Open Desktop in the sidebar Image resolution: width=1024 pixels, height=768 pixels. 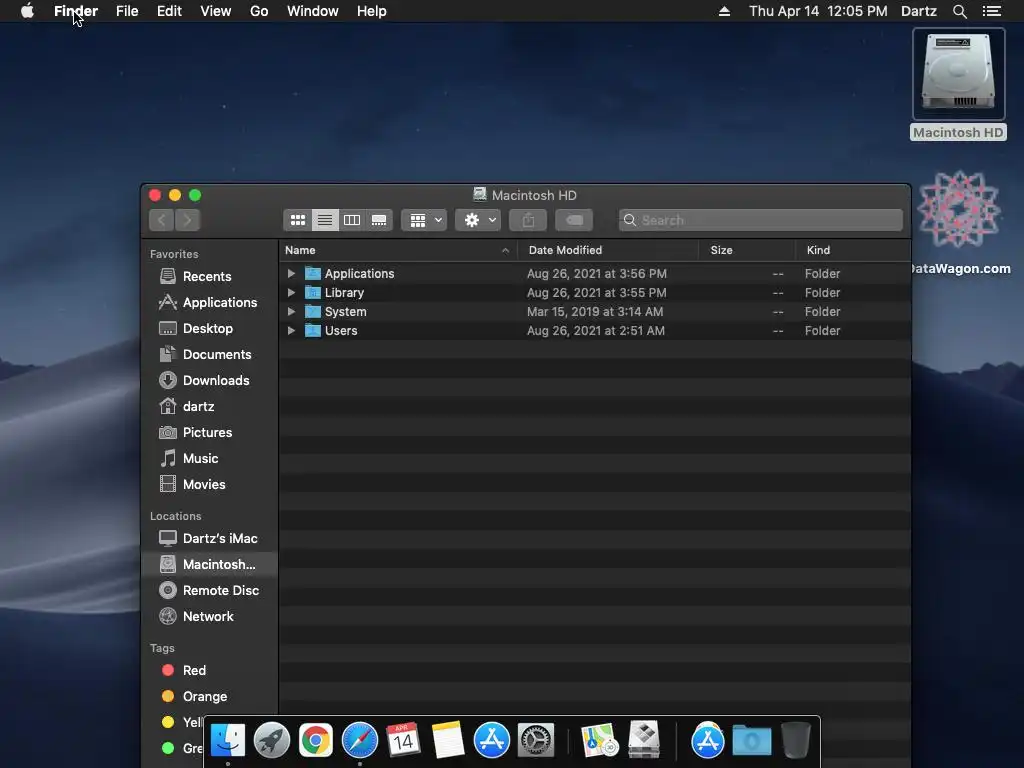[x=210, y=328]
